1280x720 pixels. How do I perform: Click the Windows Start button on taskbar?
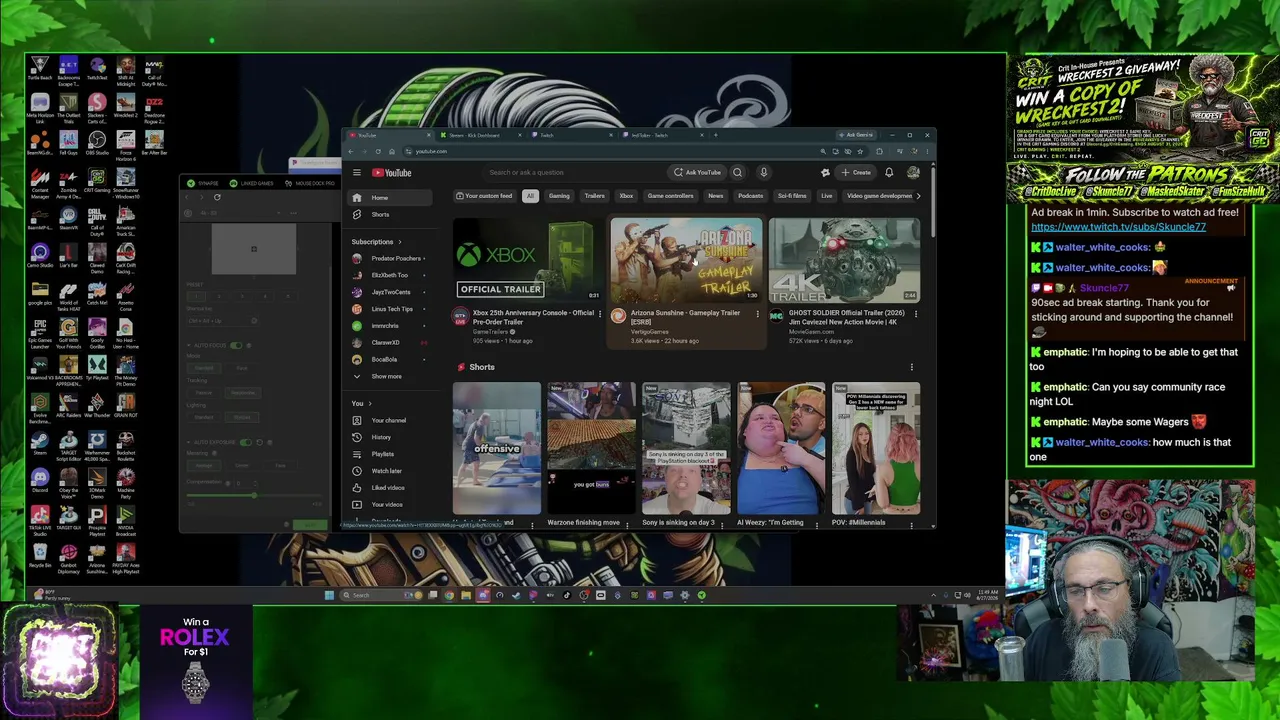click(x=329, y=595)
